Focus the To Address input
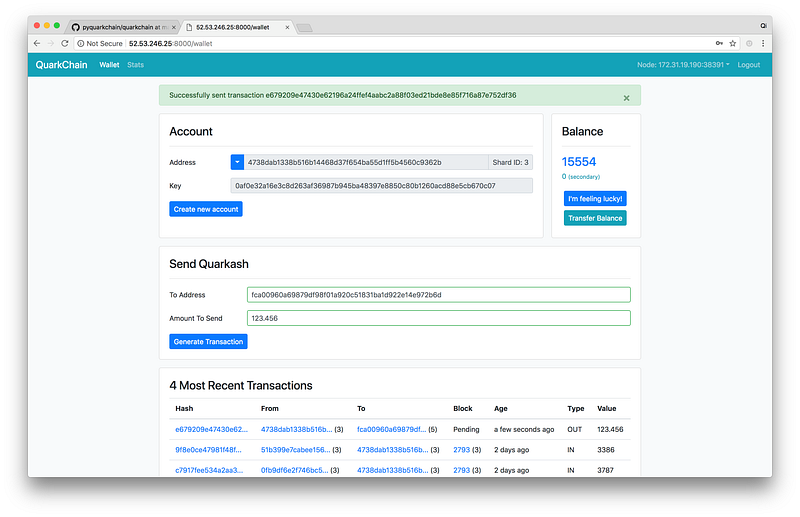 [439, 295]
